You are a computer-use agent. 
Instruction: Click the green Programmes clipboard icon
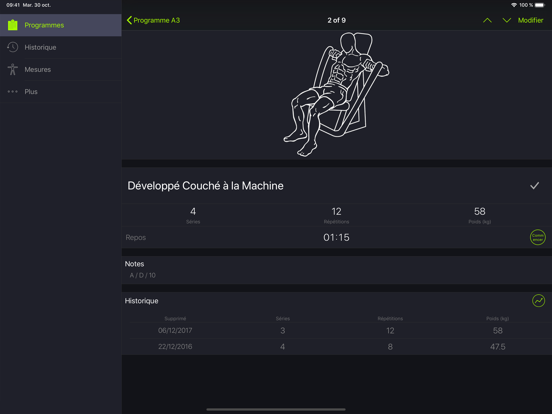tap(13, 25)
